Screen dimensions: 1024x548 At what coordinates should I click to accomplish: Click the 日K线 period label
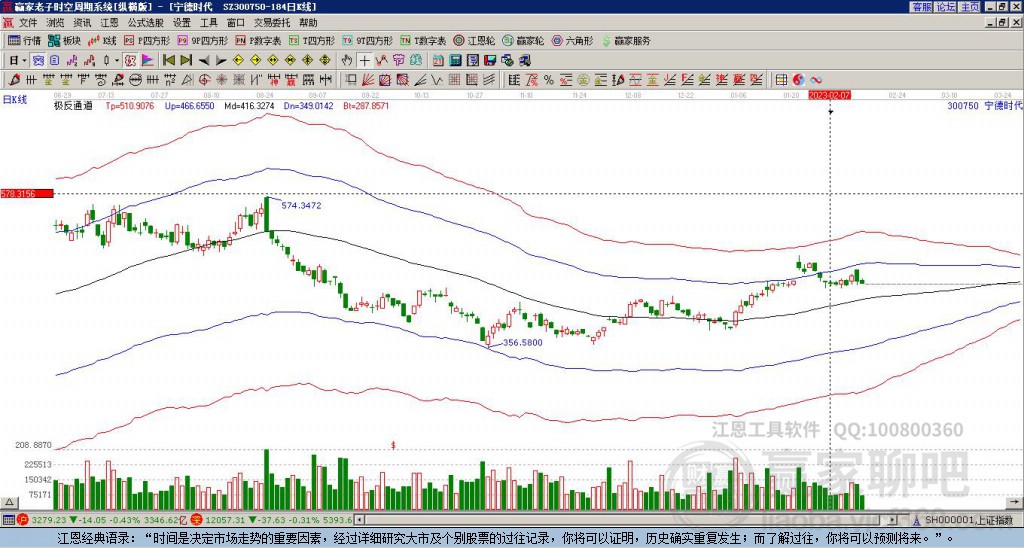tap(15, 99)
